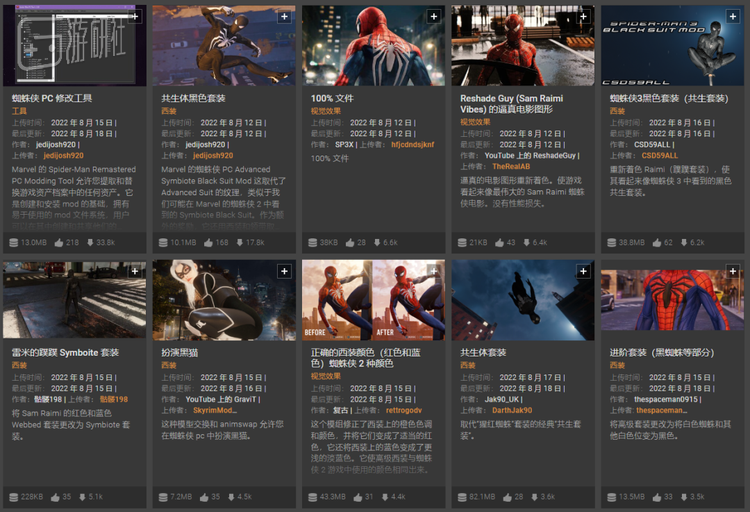Click the 工具 category link
This screenshot has height=512, width=750.
(x=20, y=111)
